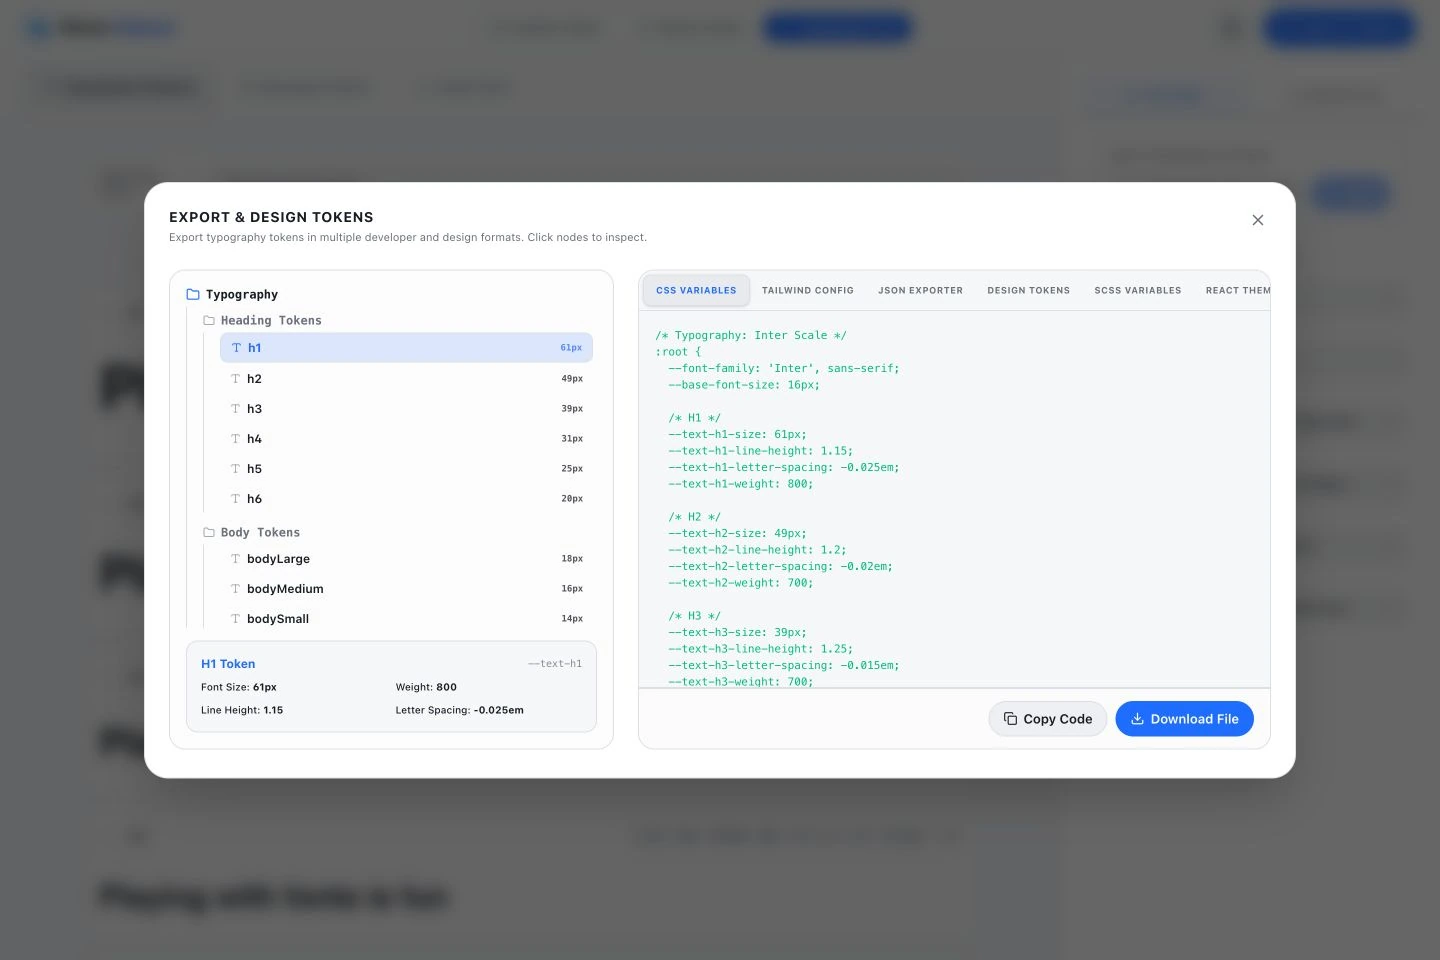Open the Design Tokens tab

[1029, 291]
